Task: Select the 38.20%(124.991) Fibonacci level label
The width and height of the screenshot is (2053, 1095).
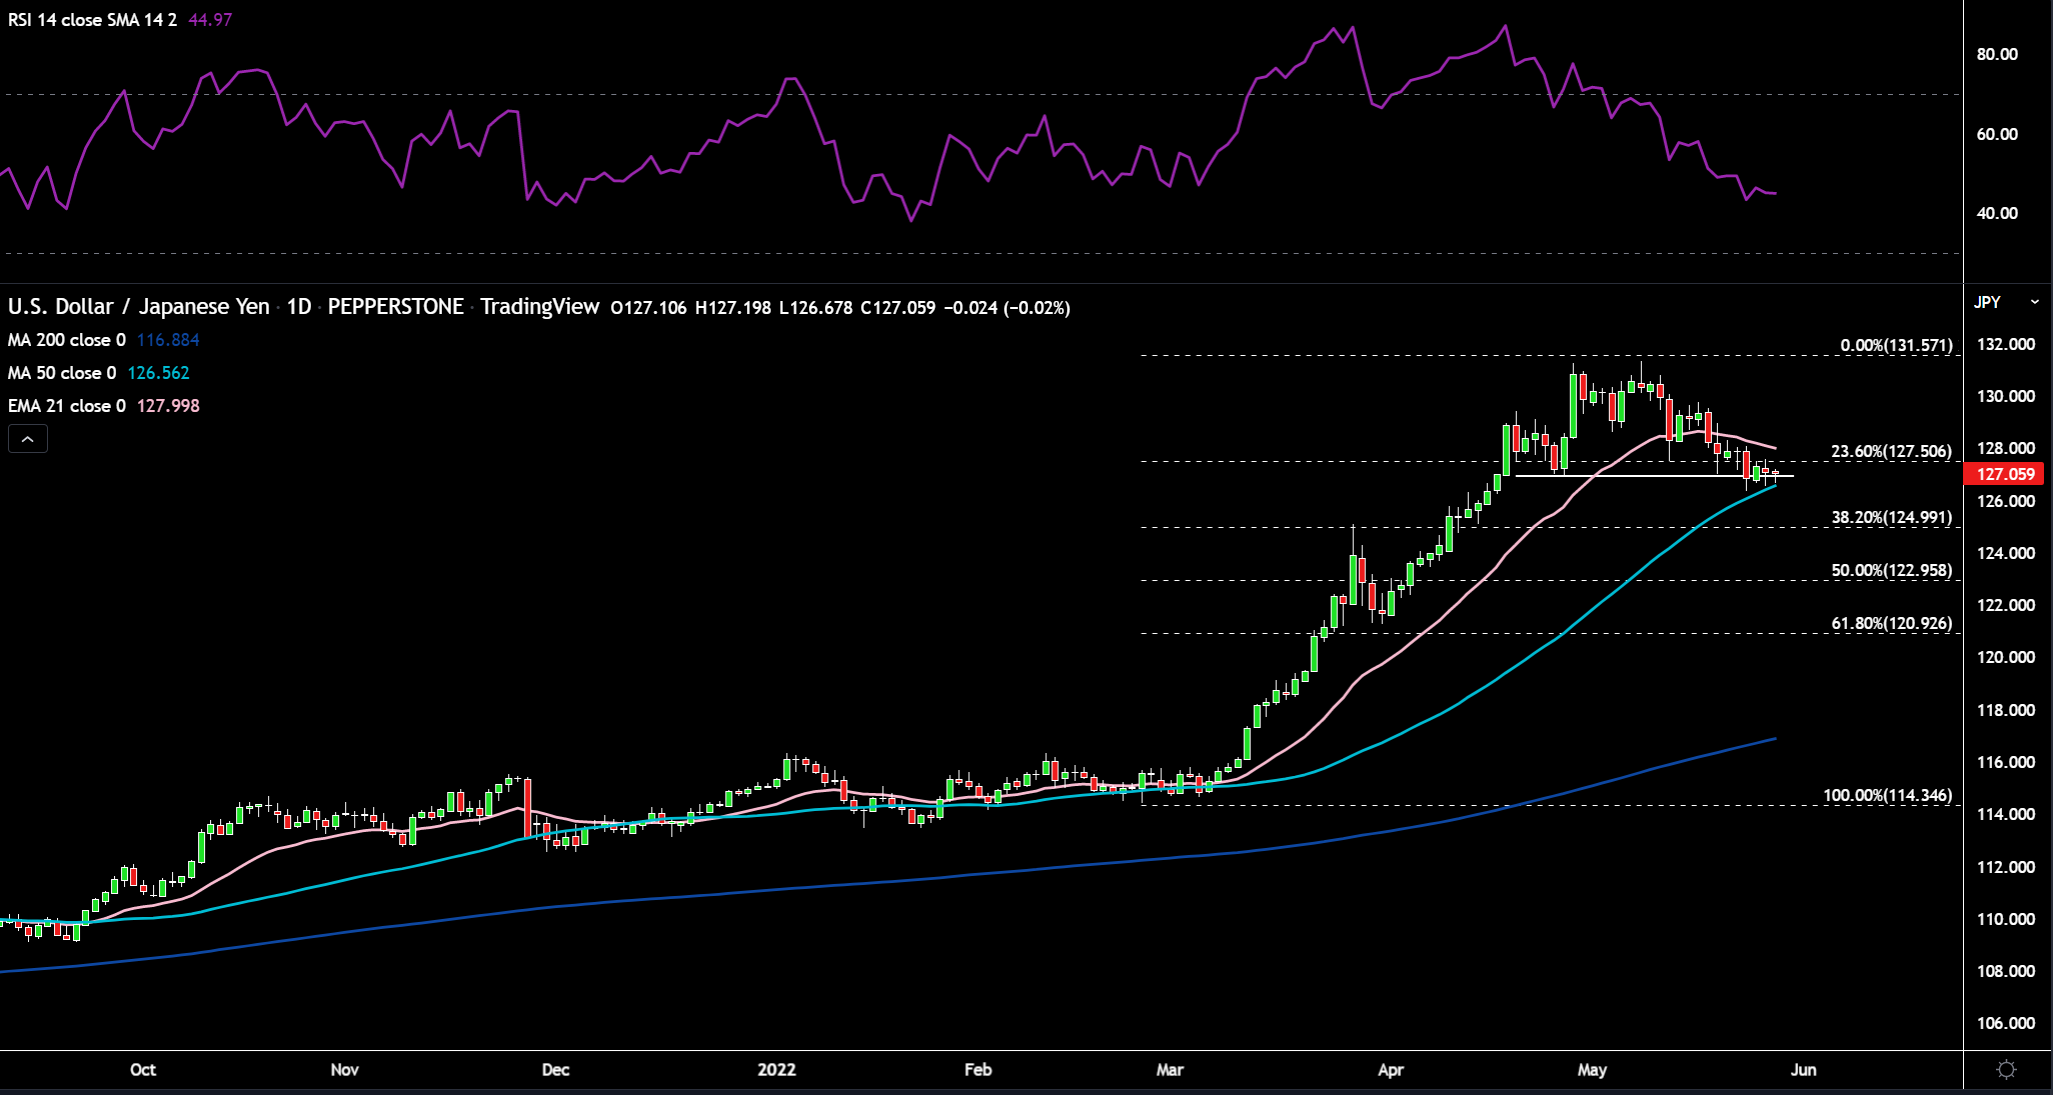Action: click(1891, 517)
